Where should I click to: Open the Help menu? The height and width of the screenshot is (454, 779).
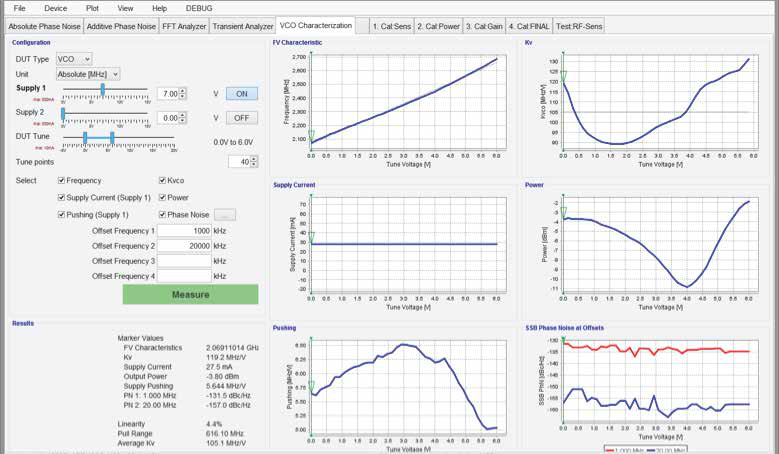tap(159, 8)
